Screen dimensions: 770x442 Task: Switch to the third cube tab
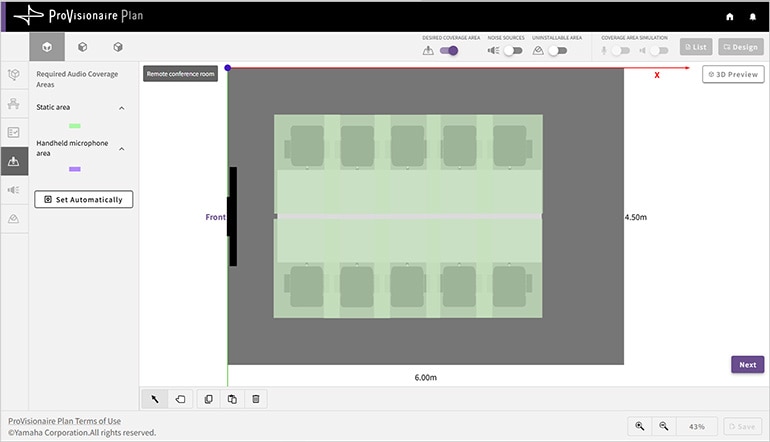click(118, 47)
